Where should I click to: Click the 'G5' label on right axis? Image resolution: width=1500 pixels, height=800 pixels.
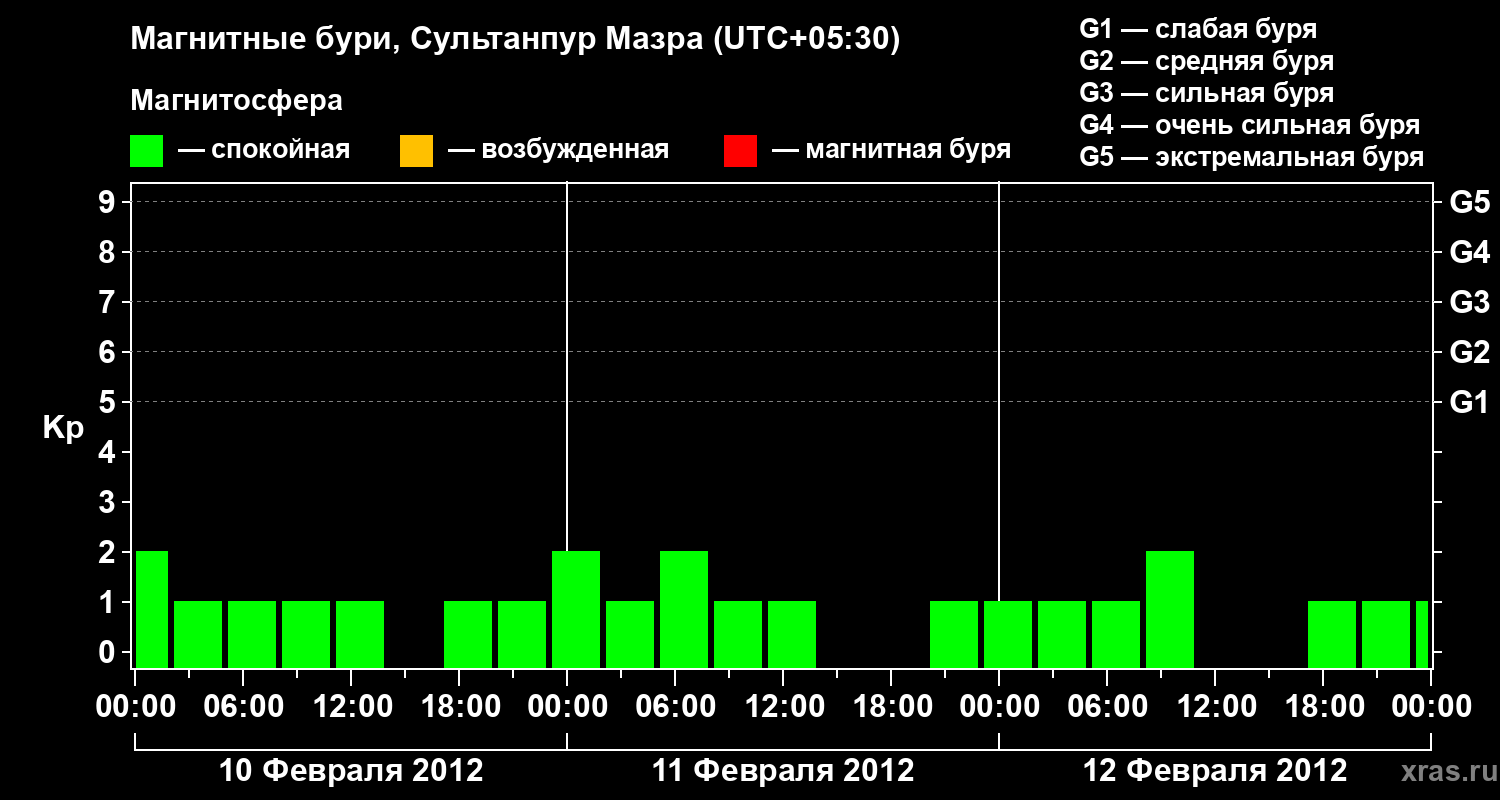click(x=1470, y=203)
